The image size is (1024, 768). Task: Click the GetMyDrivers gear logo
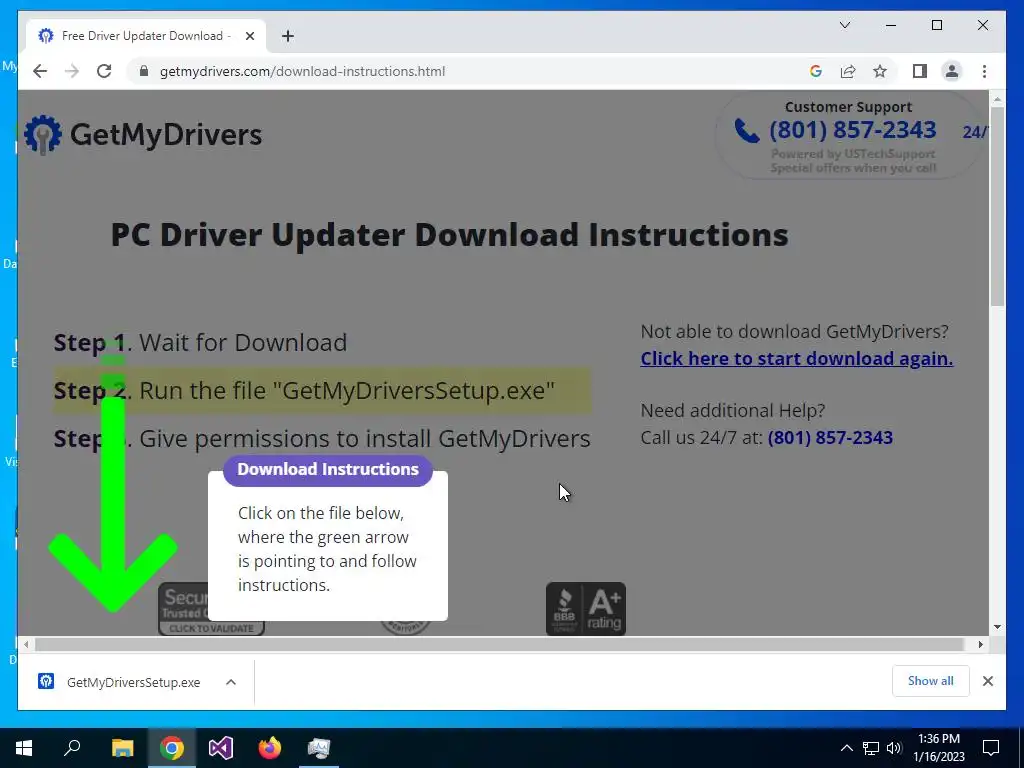click(x=43, y=135)
